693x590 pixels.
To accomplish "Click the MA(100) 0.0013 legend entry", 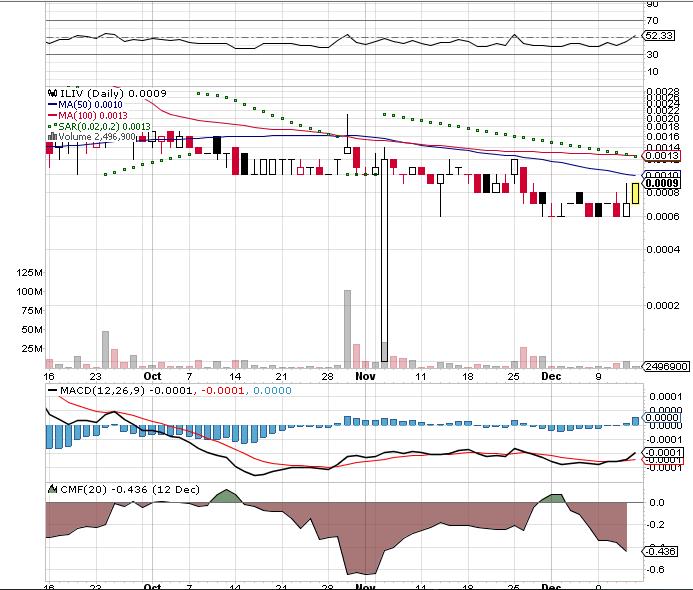I will tap(88, 115).
